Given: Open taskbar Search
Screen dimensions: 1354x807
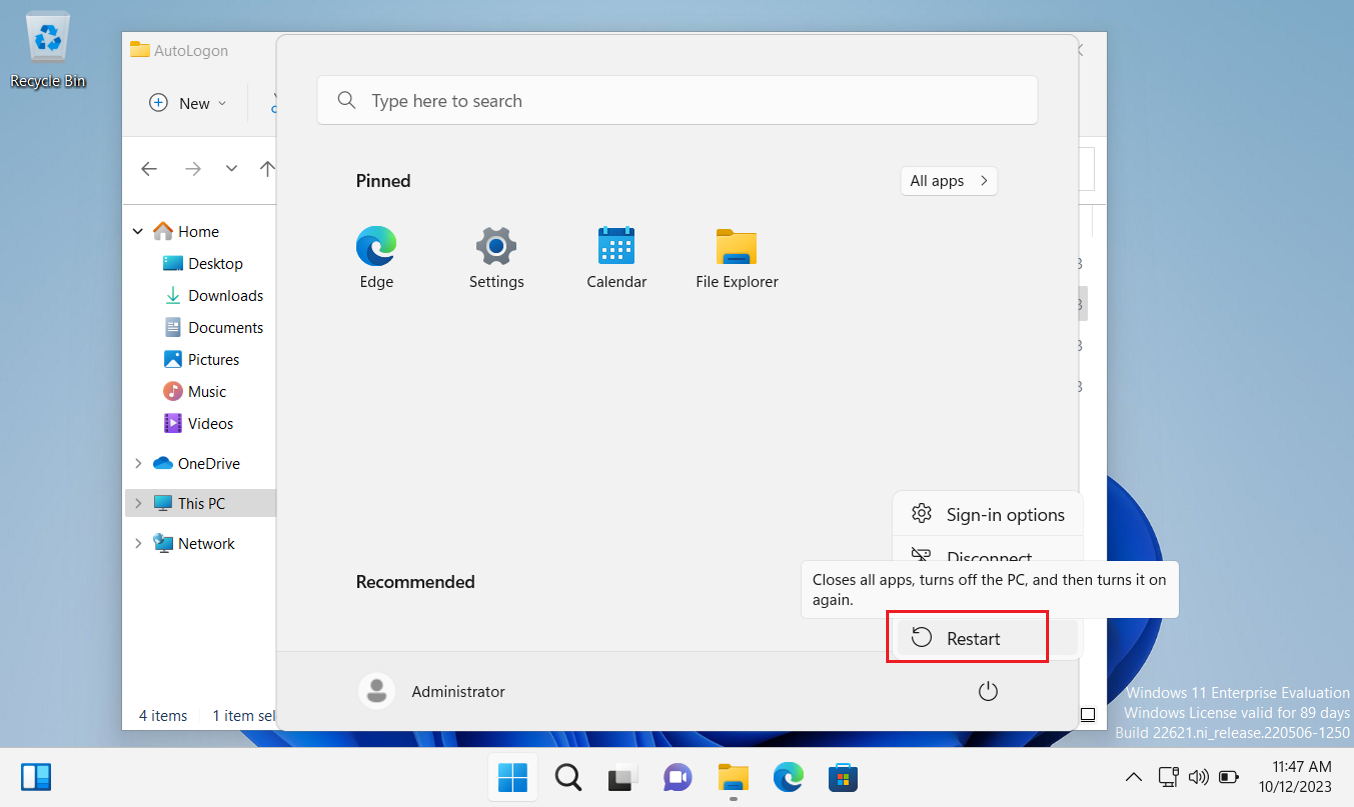Looking at the screenshot, I should tap(568, 777).
